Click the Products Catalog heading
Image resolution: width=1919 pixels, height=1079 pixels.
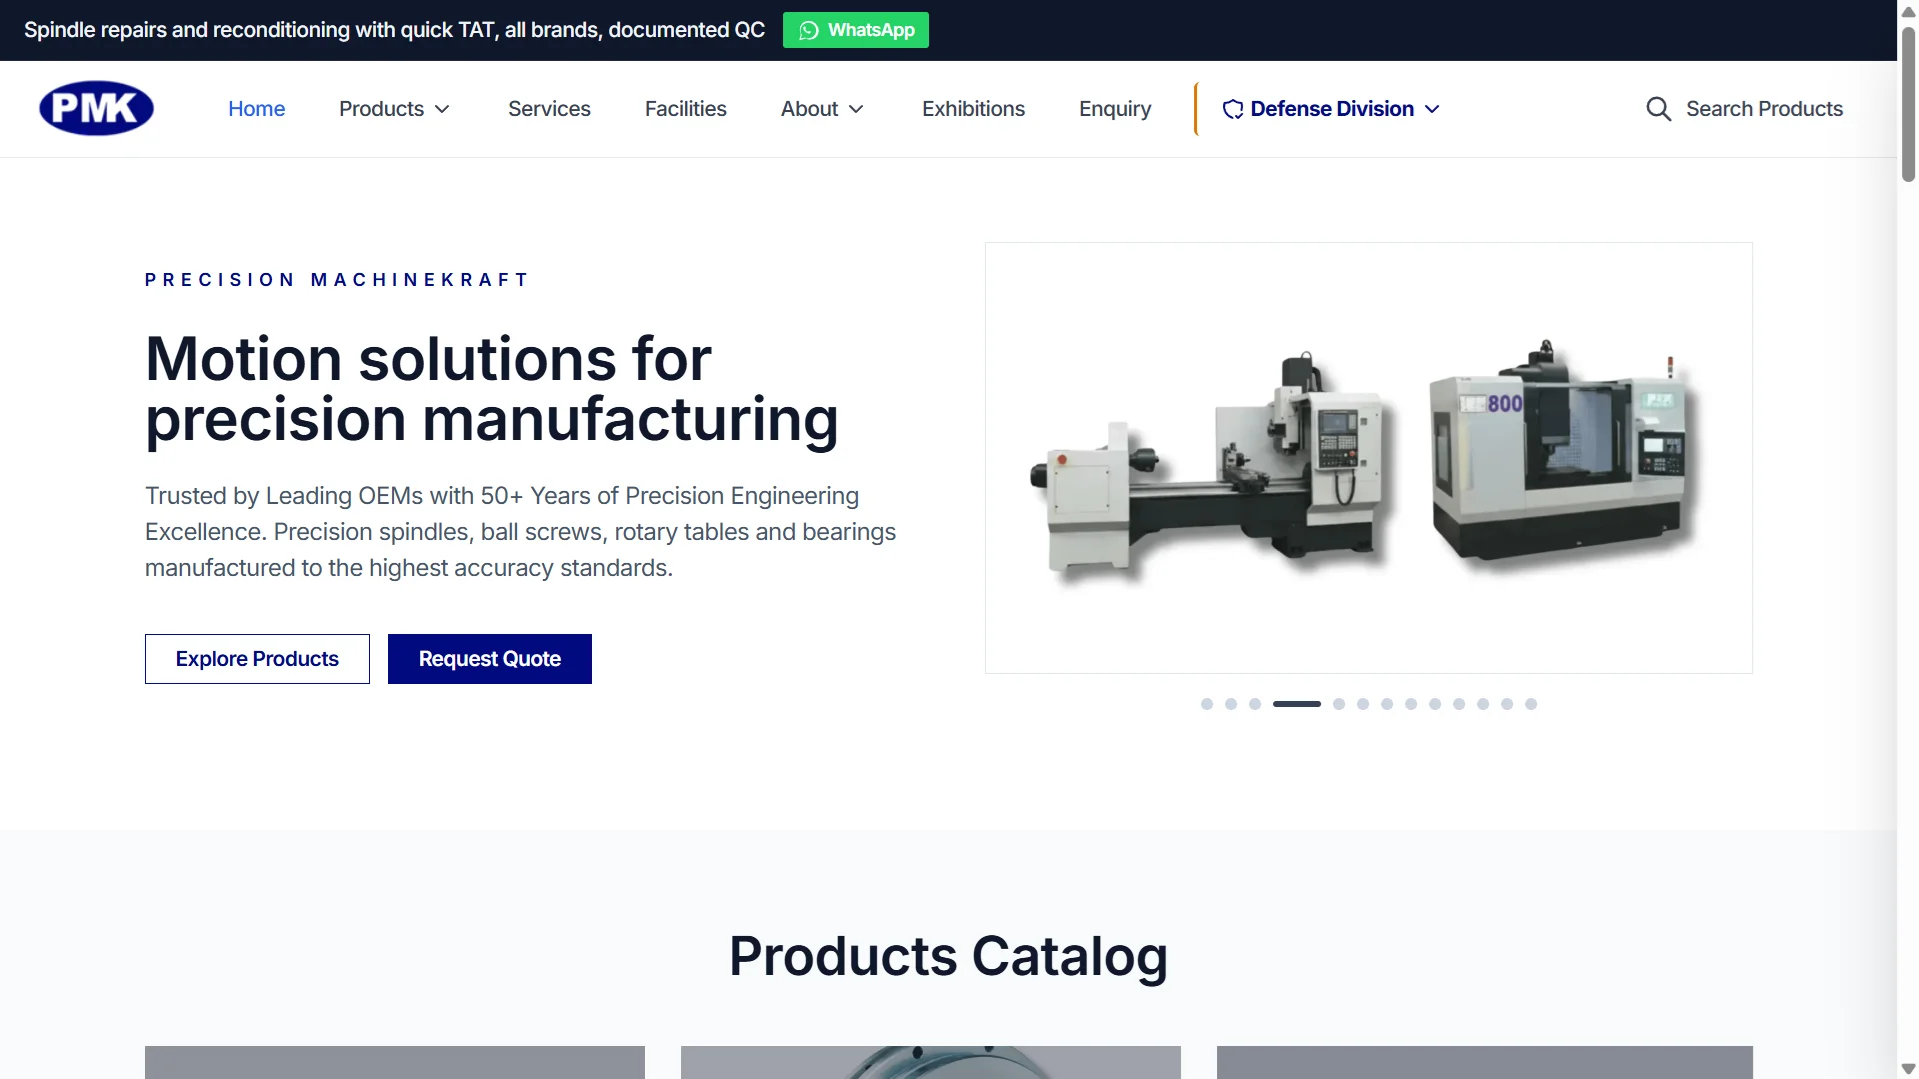click(948, 956)
